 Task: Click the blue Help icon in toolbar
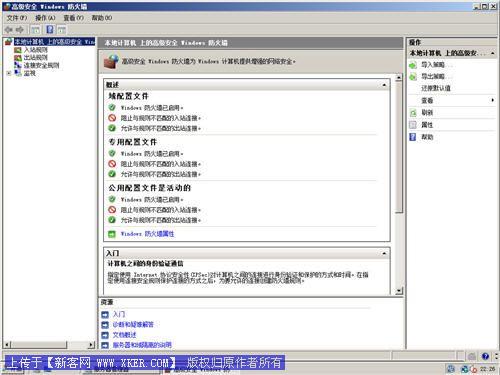tap(50, 30)
